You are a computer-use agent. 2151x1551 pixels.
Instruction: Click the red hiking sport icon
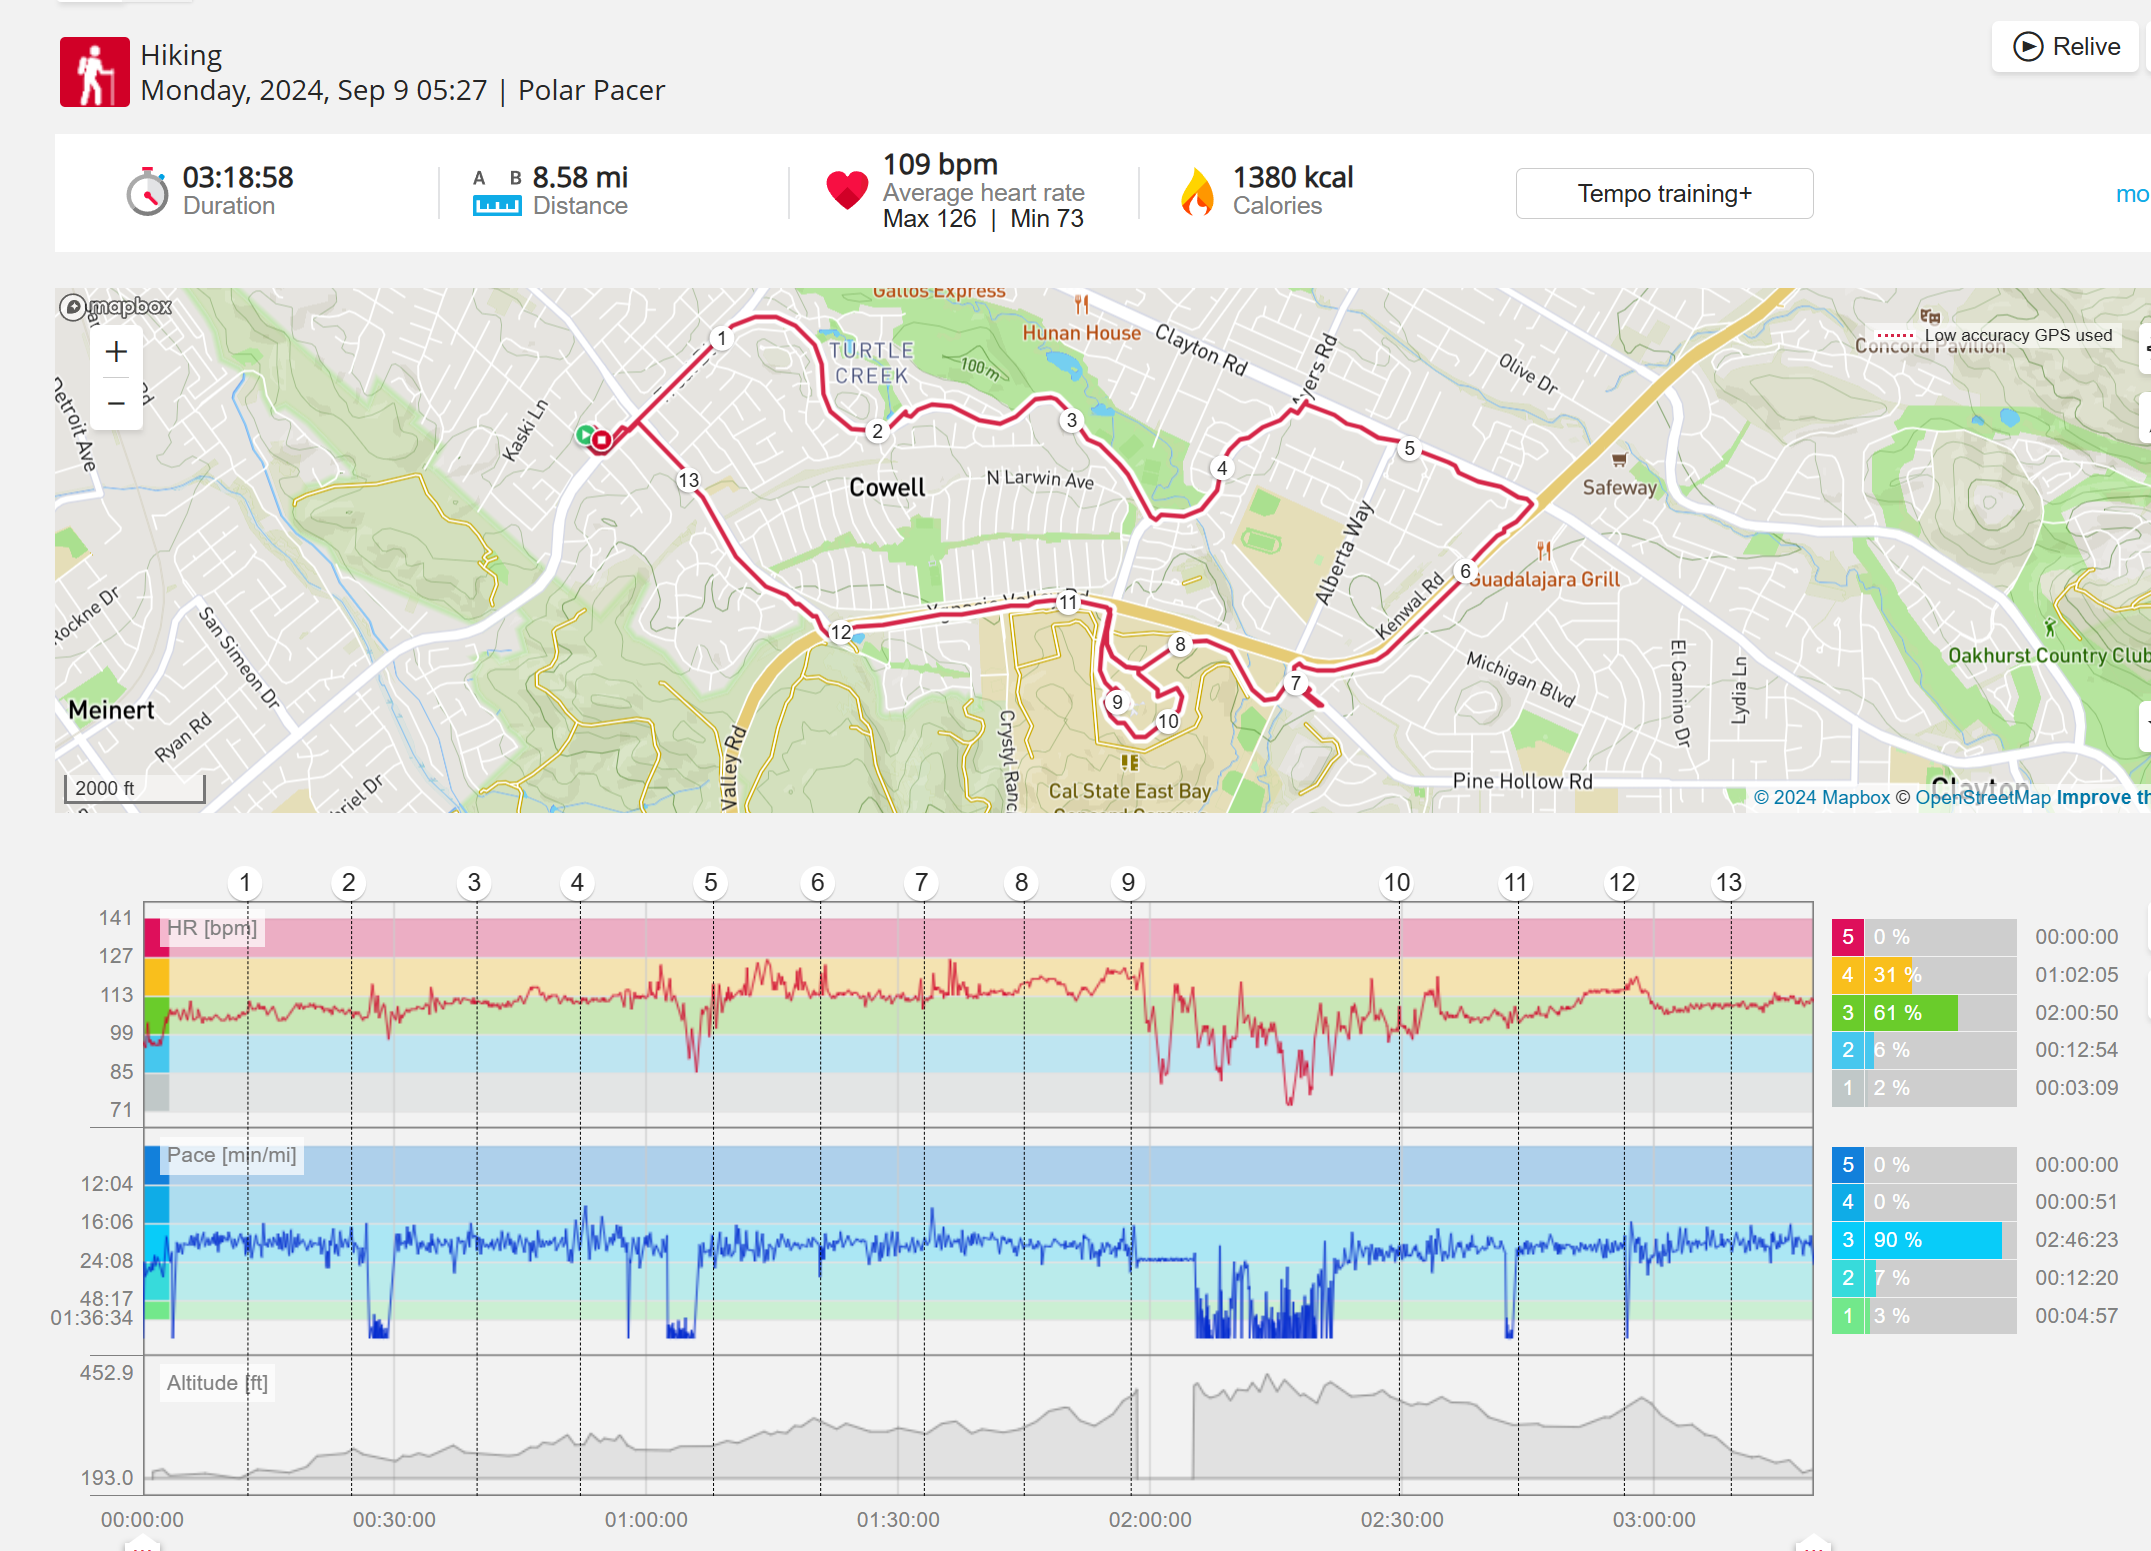94,72
